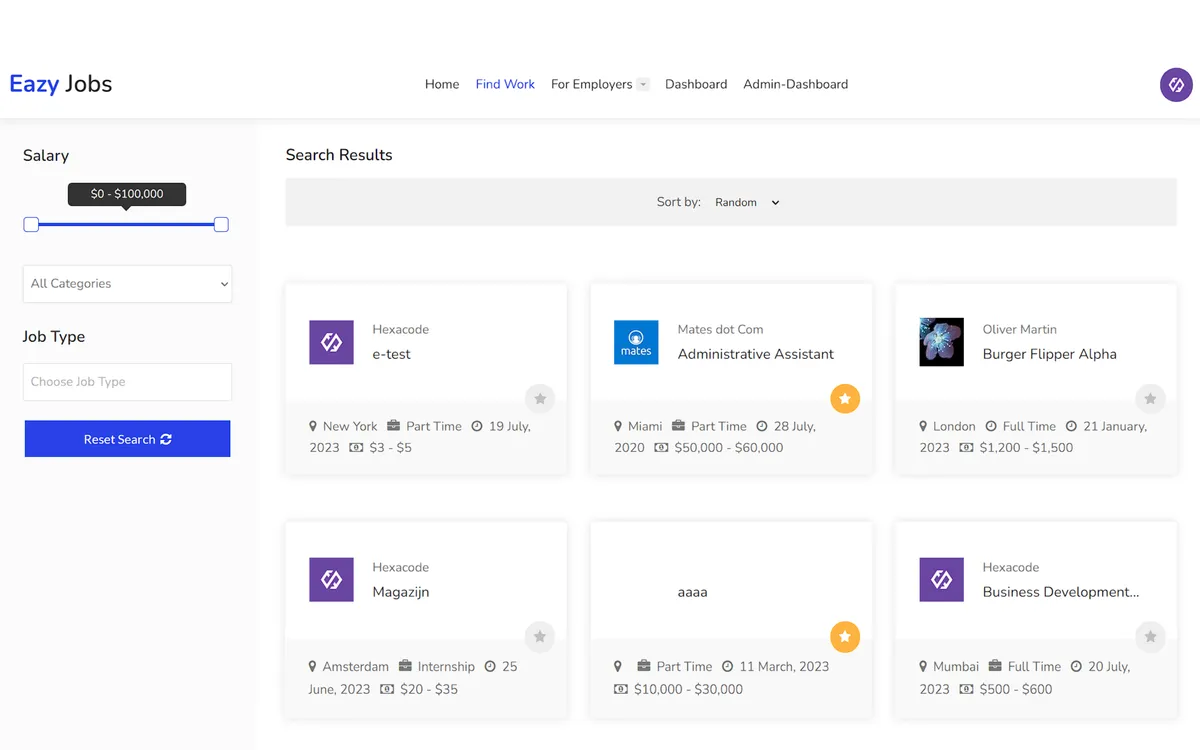The image size is (1200, 750).
Task: Unstar the Administrative Assistant job
Action: click(x=845, y=399)
